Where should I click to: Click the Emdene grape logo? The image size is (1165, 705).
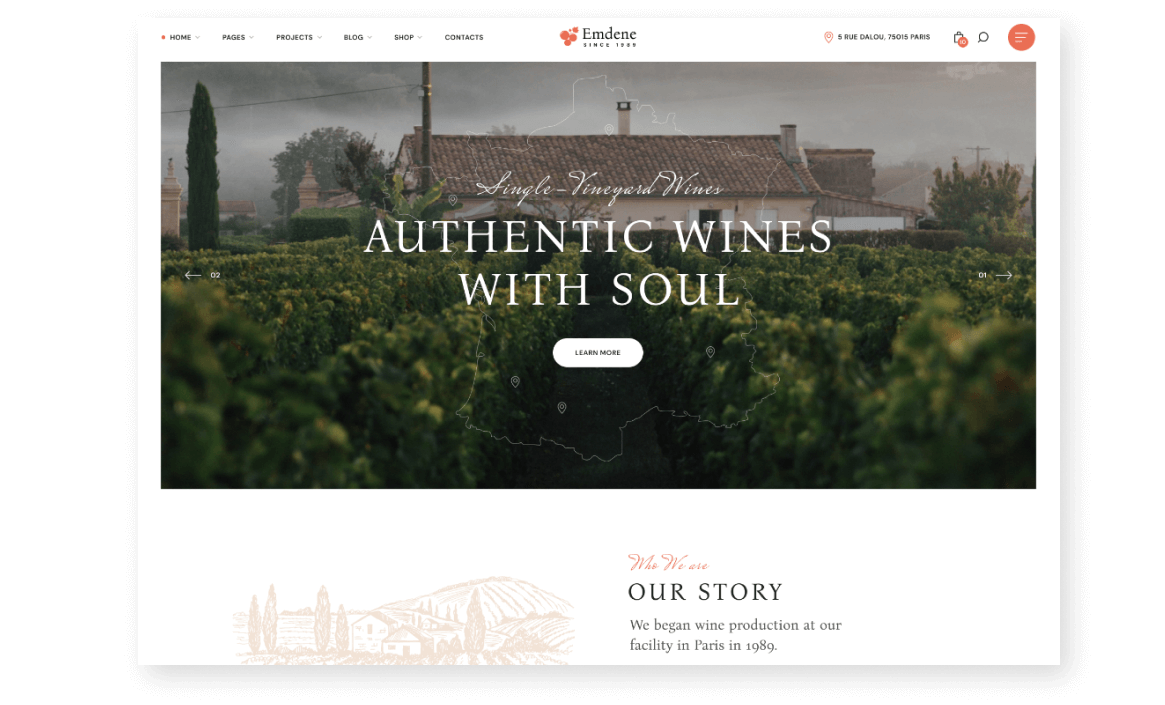click(x=598, y=36)
